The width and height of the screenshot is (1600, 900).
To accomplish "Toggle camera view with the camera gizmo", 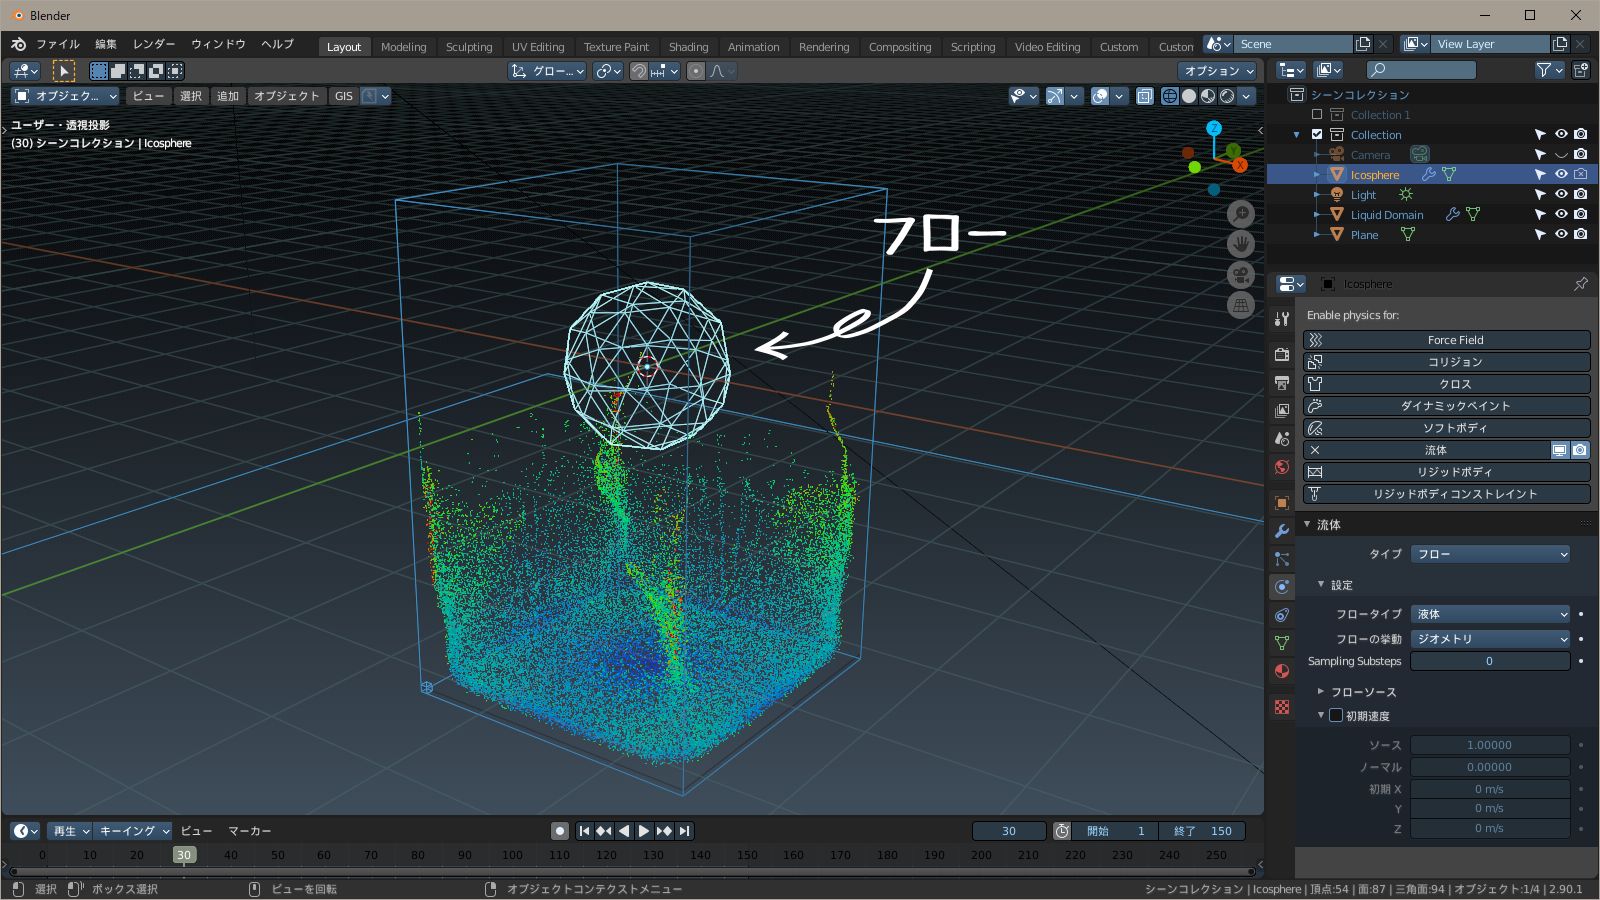I will click(1241, 275).
